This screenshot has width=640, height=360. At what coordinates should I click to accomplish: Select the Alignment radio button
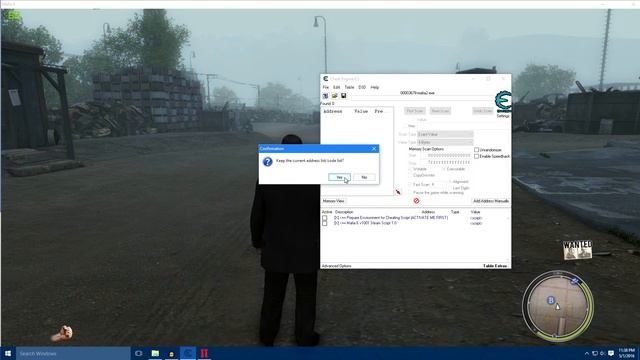450,182
